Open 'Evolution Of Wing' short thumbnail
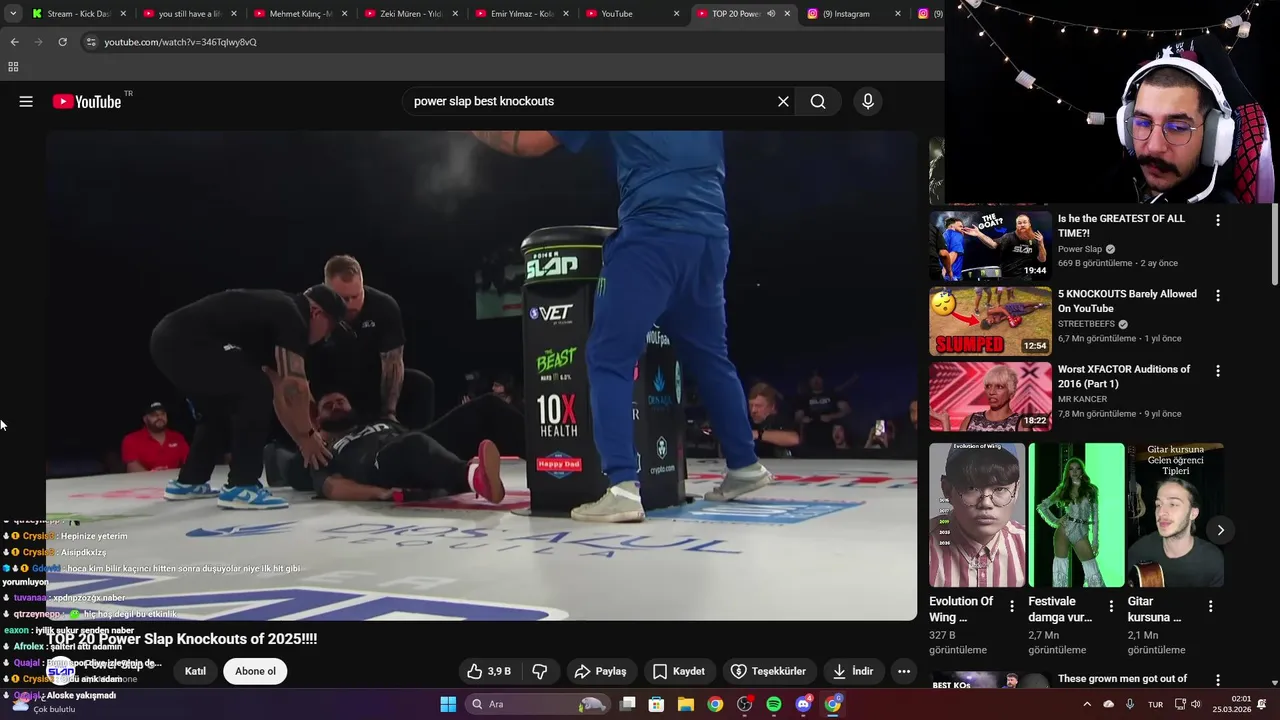1280x720 pixels. (977, 515)
